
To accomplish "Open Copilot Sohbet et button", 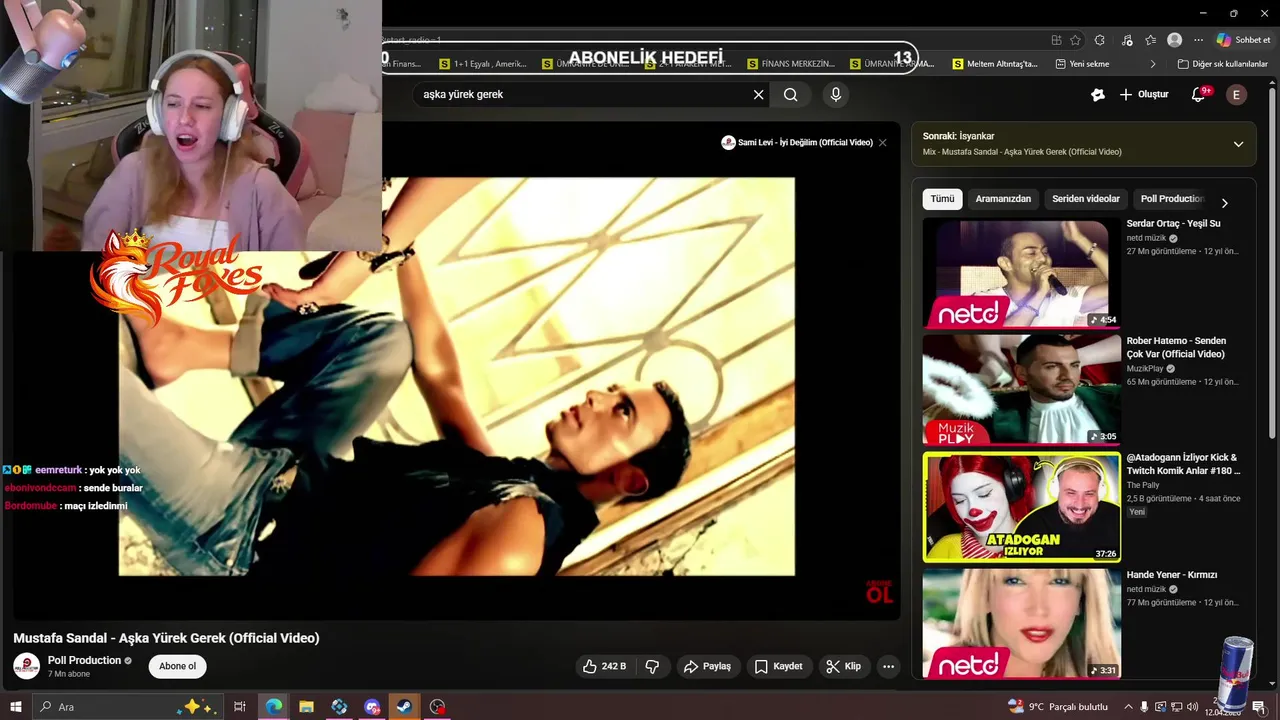I will (1243, 40).
